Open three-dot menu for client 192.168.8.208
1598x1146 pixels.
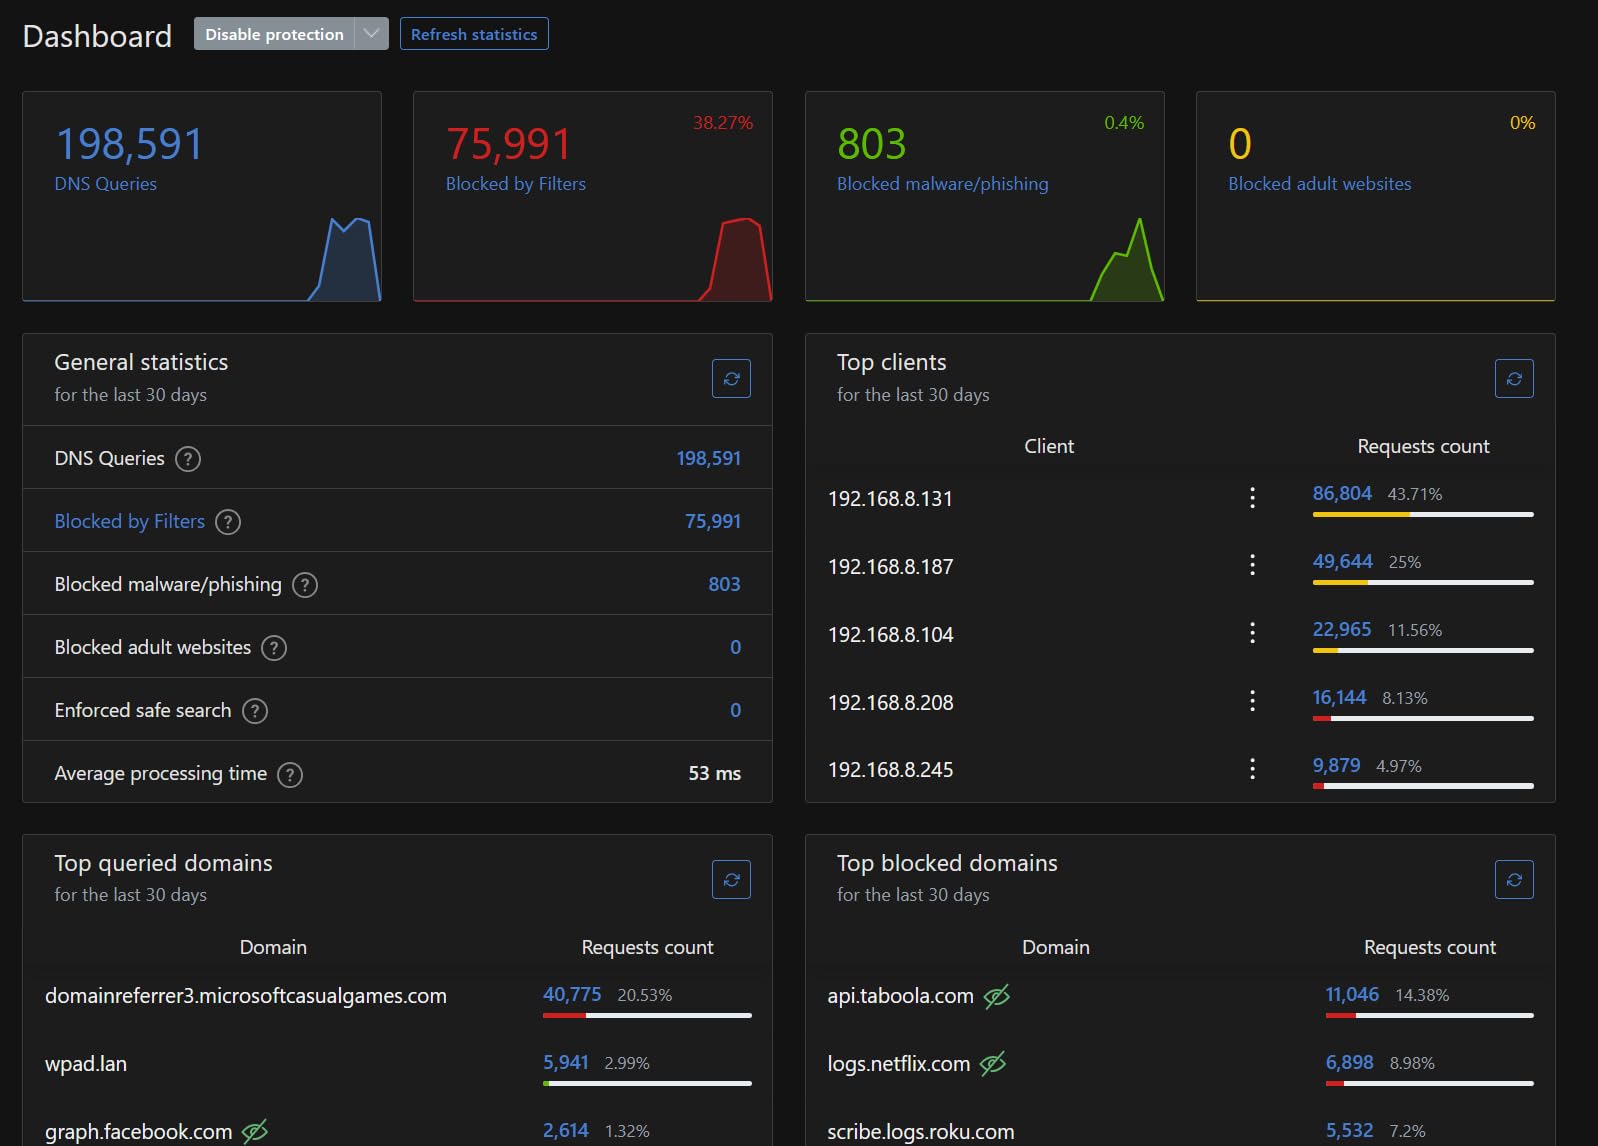click(1252, 701)
